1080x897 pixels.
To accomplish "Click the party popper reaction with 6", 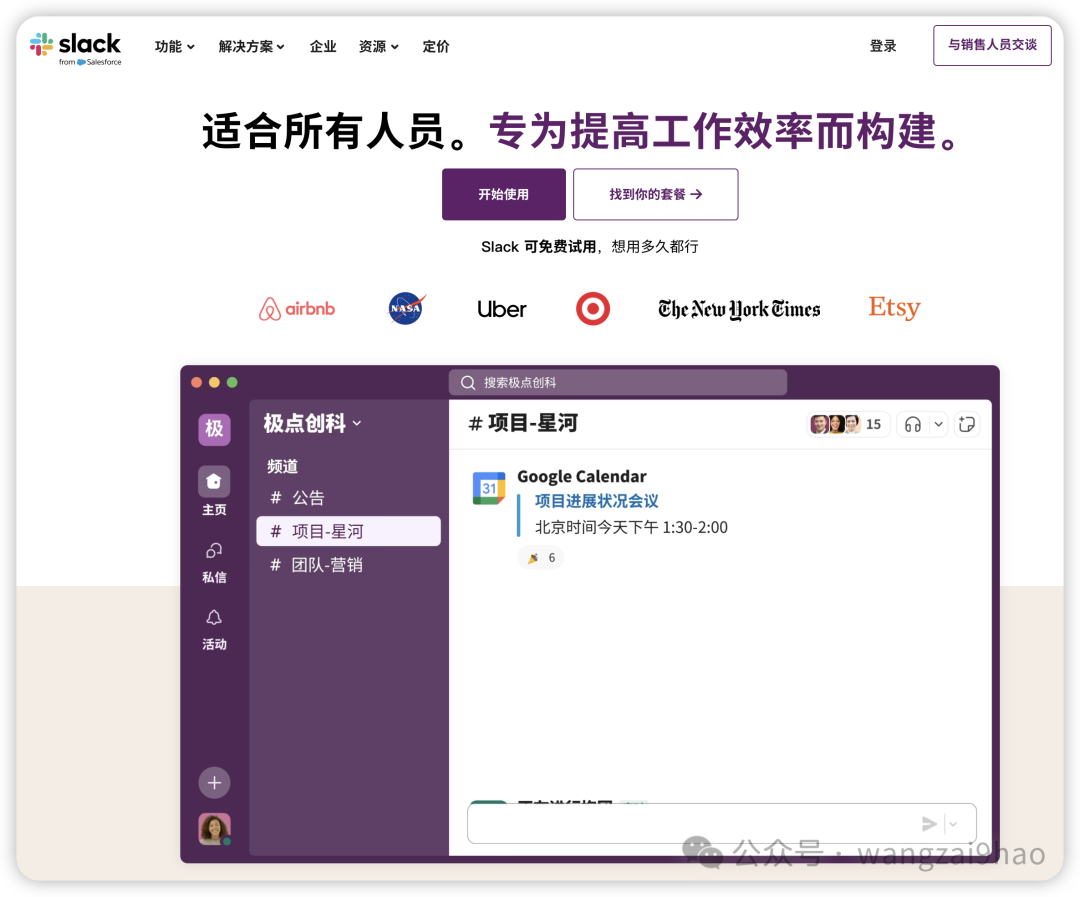I will coord(541,558).
